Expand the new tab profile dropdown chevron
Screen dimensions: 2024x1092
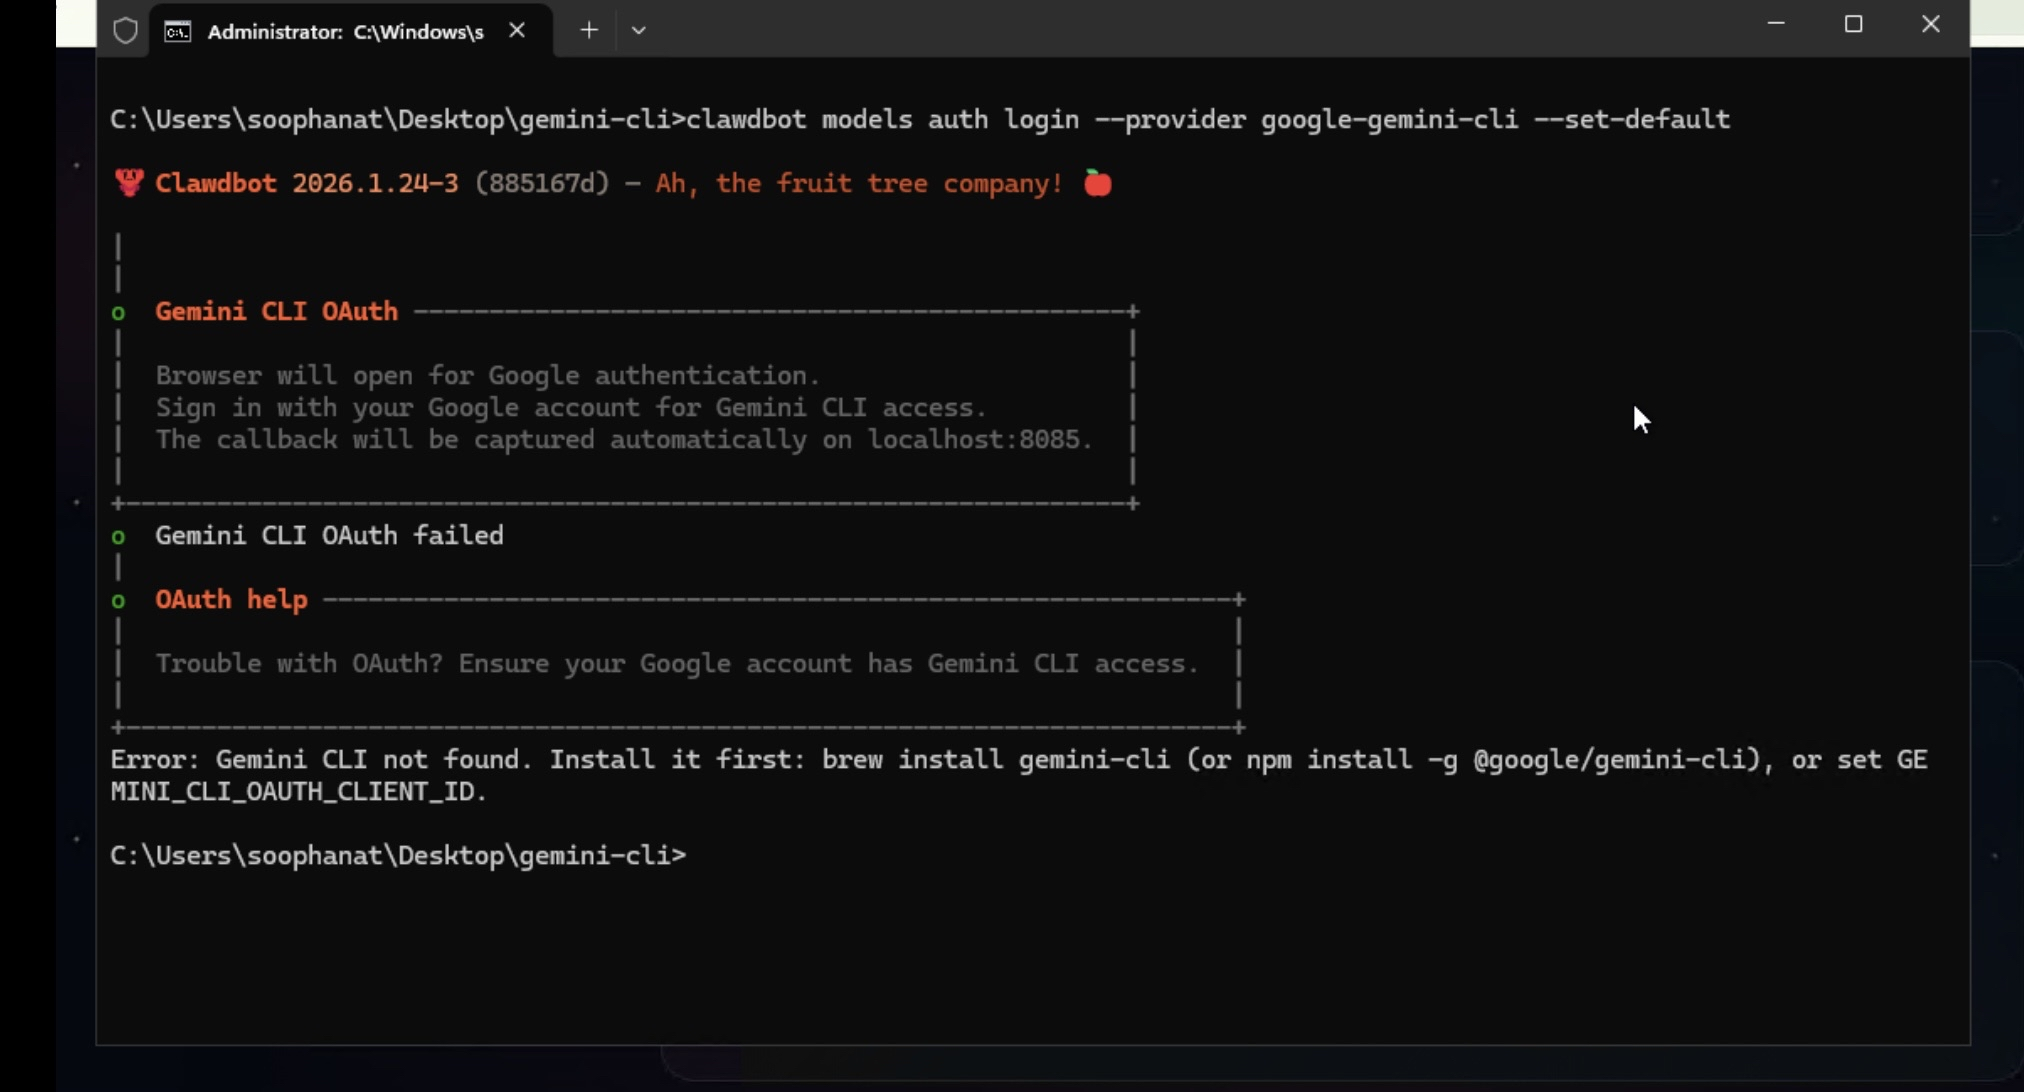point(639,31)
